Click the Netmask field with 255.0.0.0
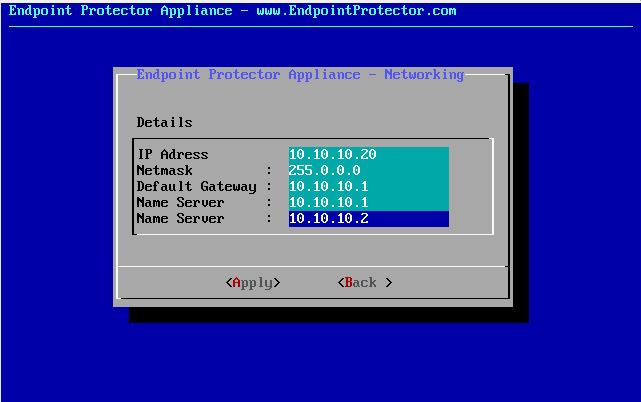This screenshot has width=641, height=402. pos(368,170)
